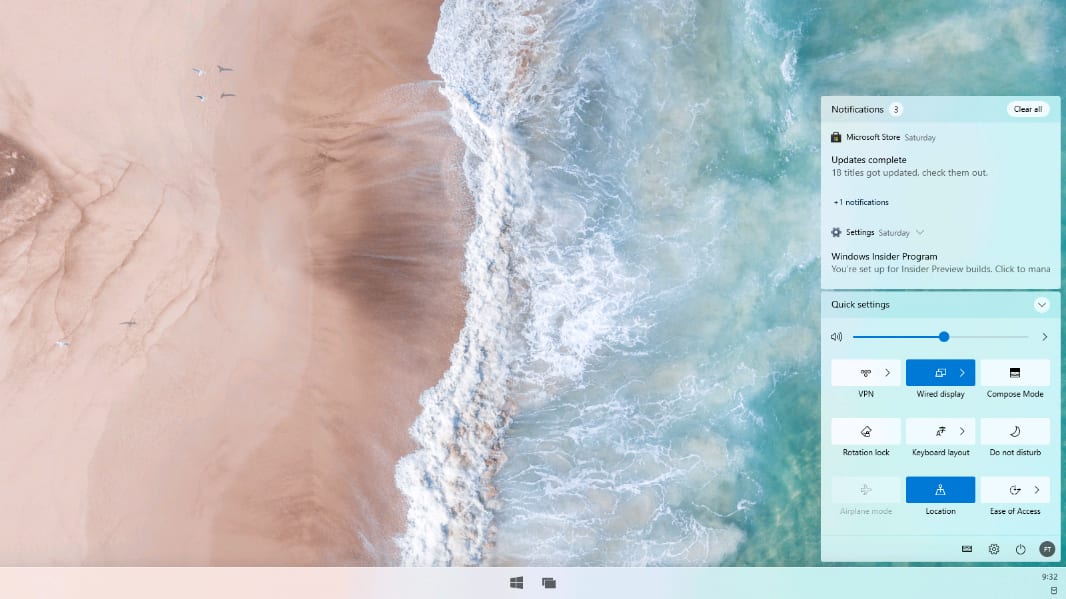Click the Ease of Access tile icon
1066x599 pixels.
click(1015, 490)
